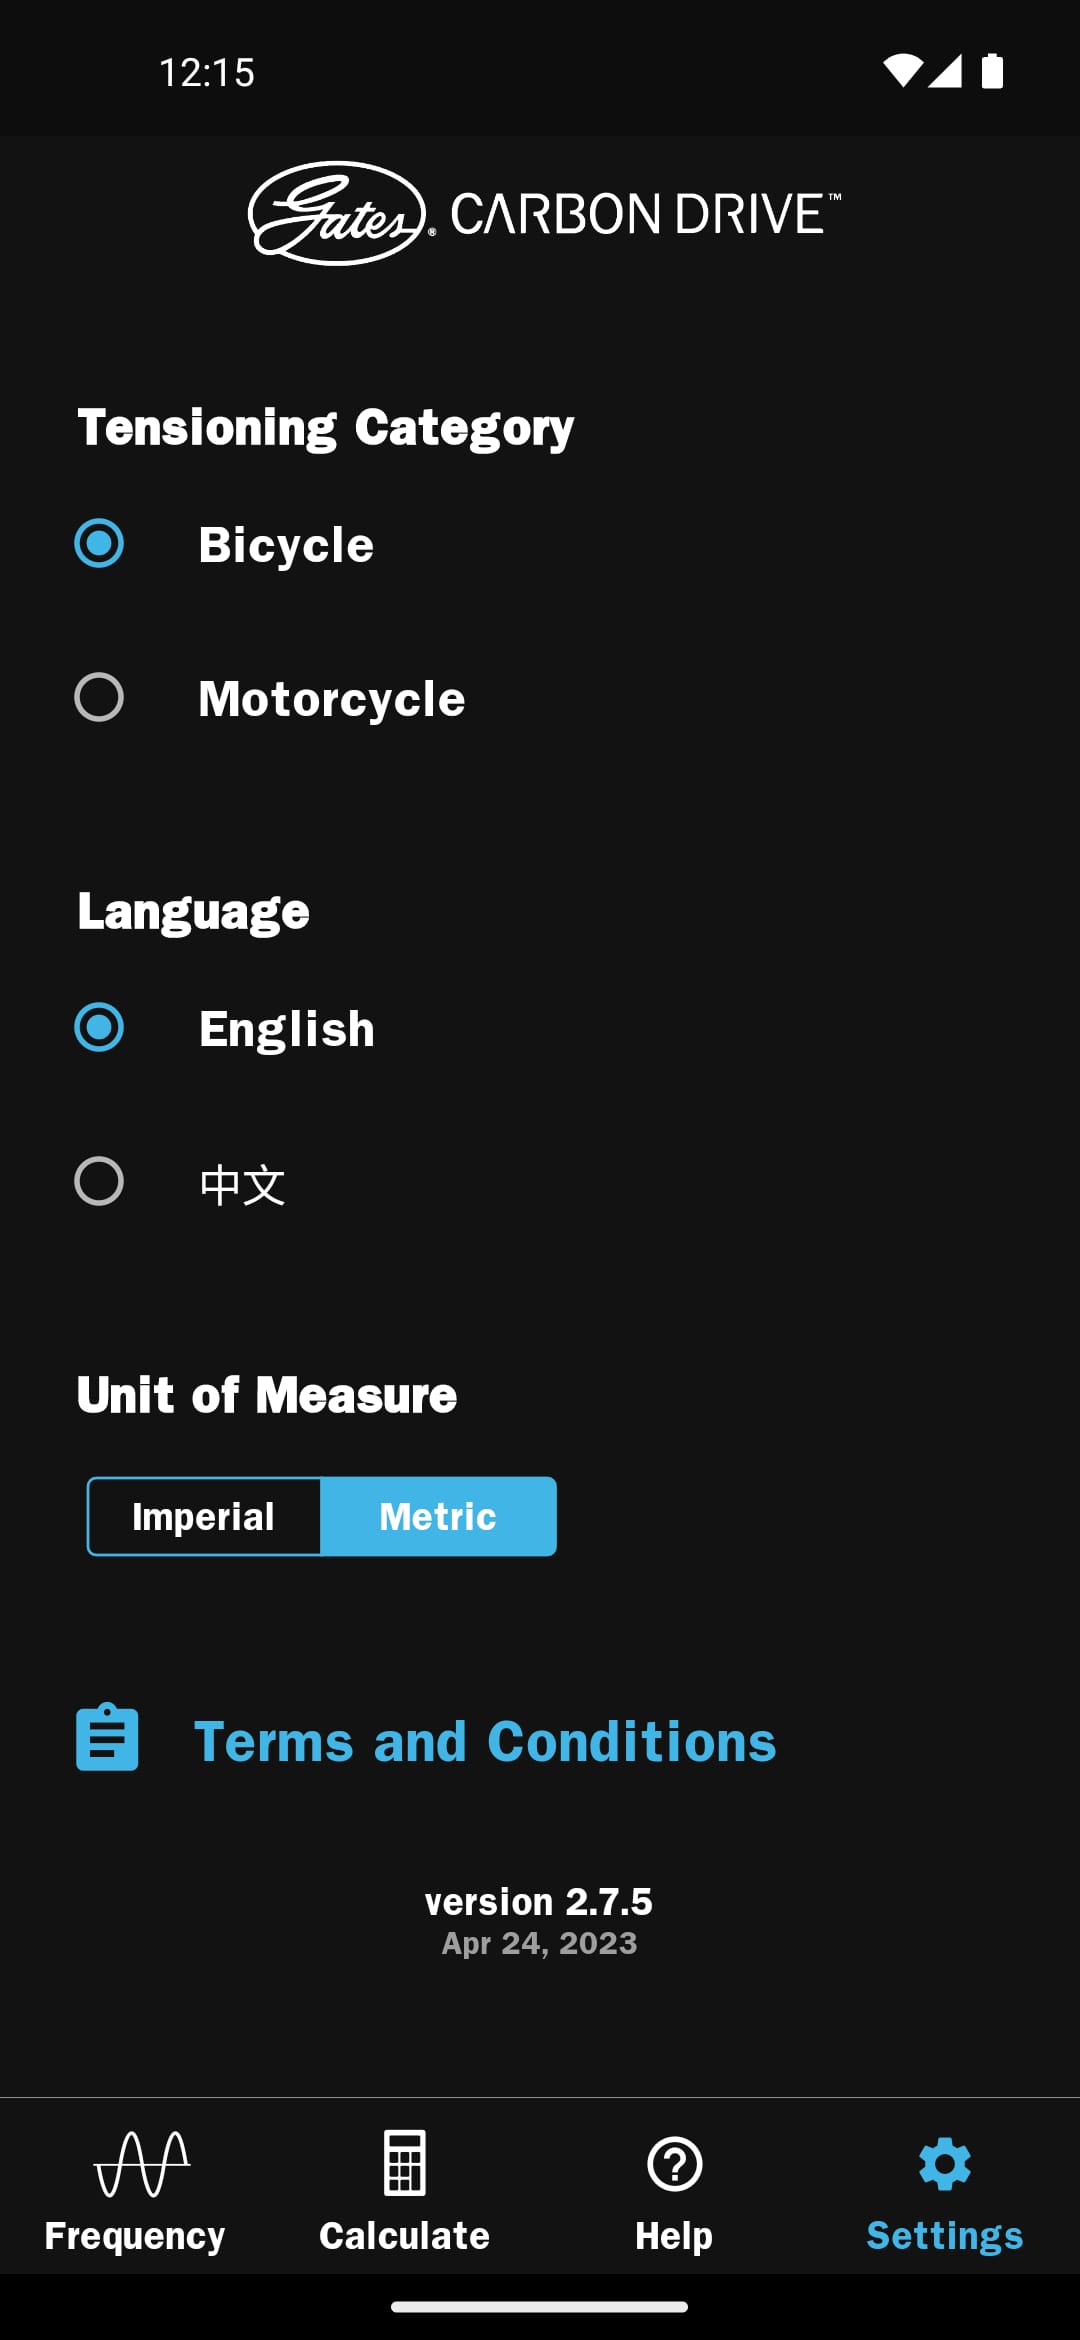This screenshot has height=2340, width=1080.
Task: Open the Help tab
Action: point(674,2200)
